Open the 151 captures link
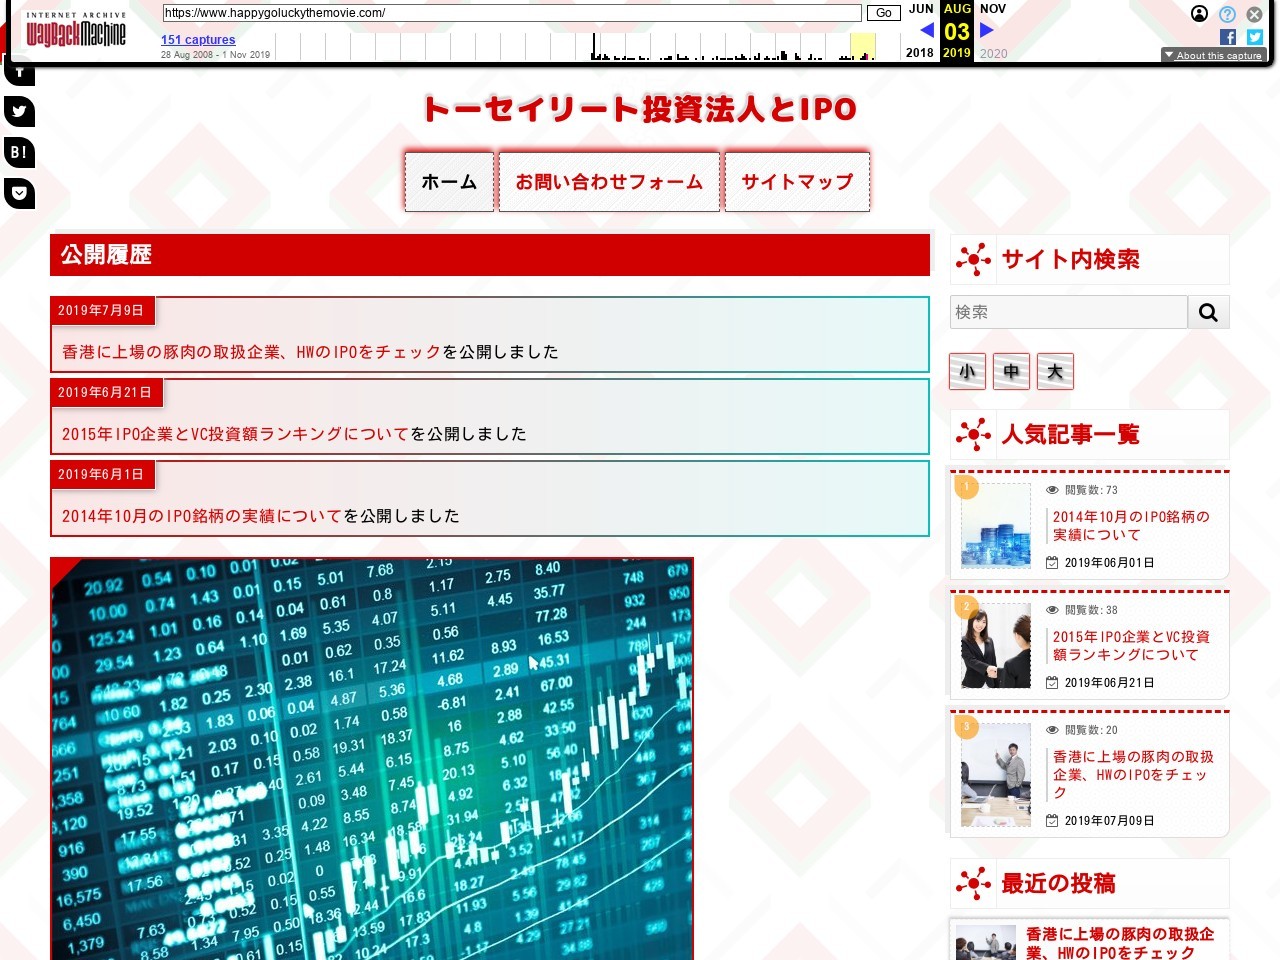 [x=198, y=40]
